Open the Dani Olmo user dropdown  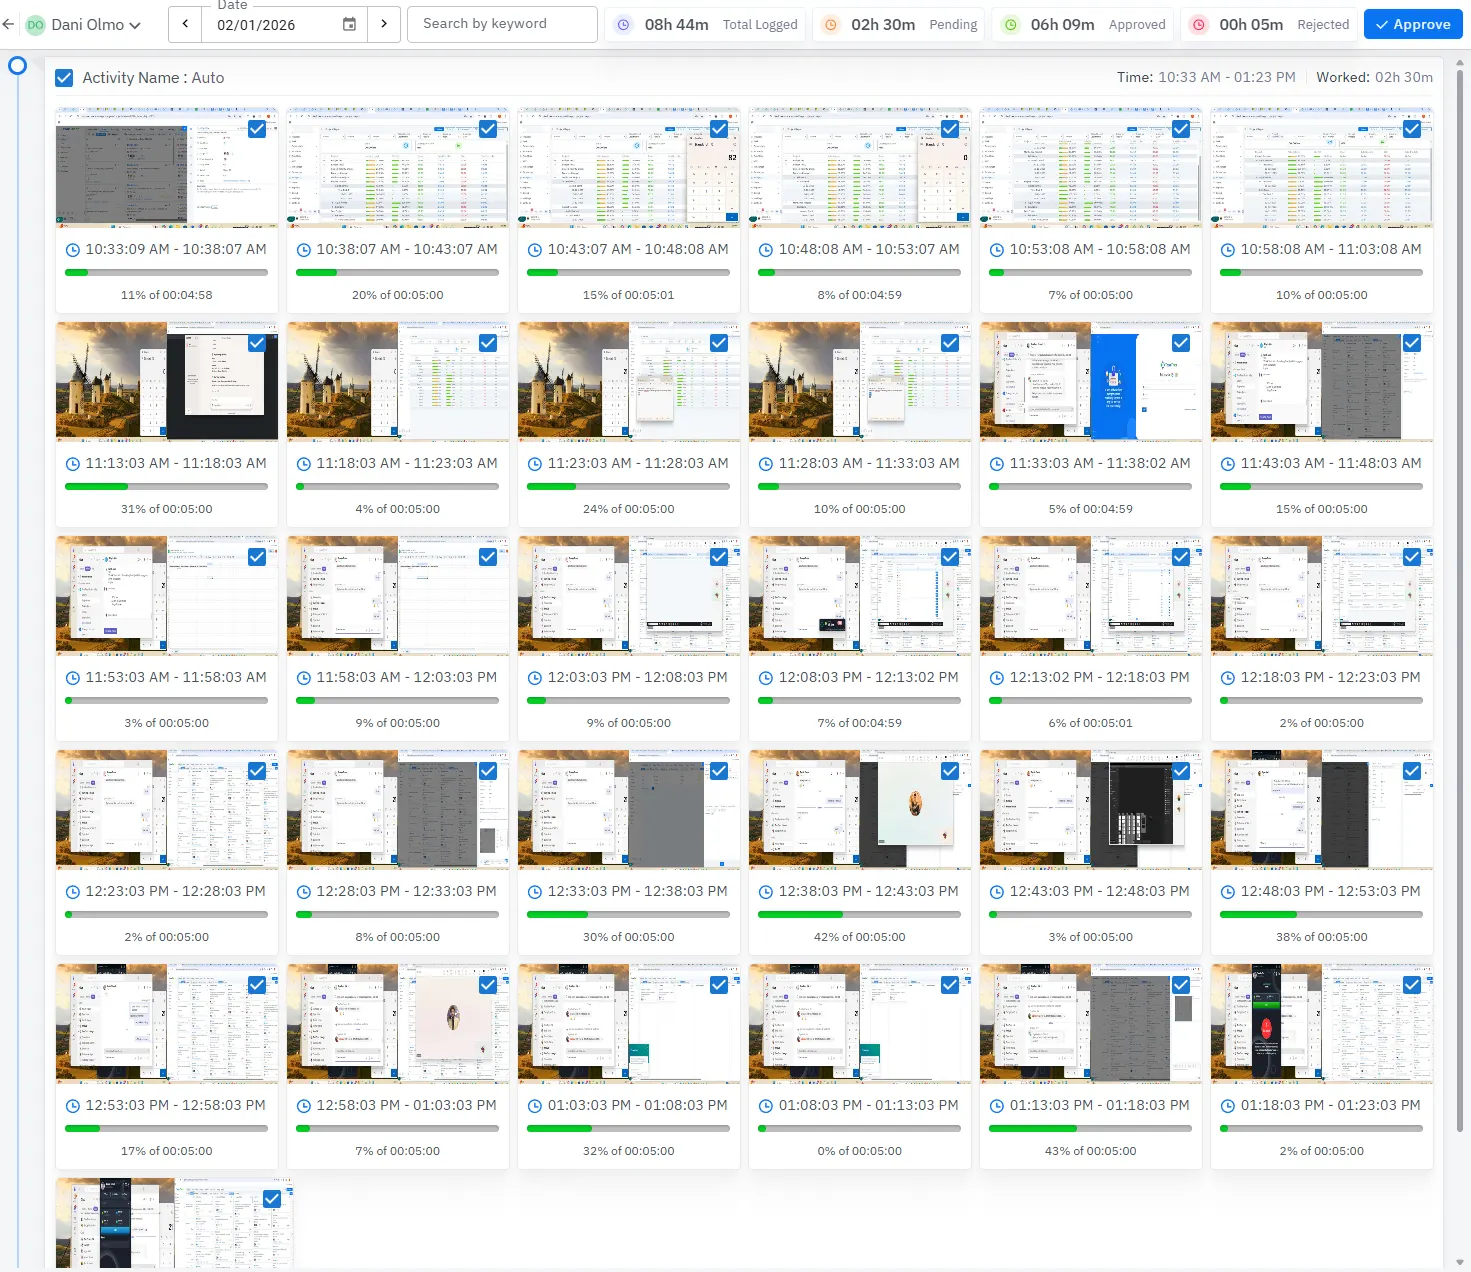84,24
